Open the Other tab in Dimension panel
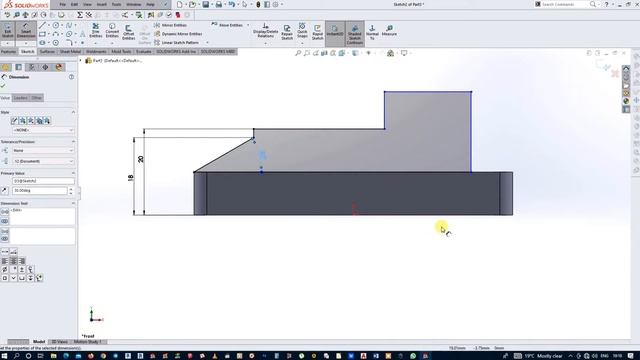Screen dimensions: 640x360 [x=36, y=98]
